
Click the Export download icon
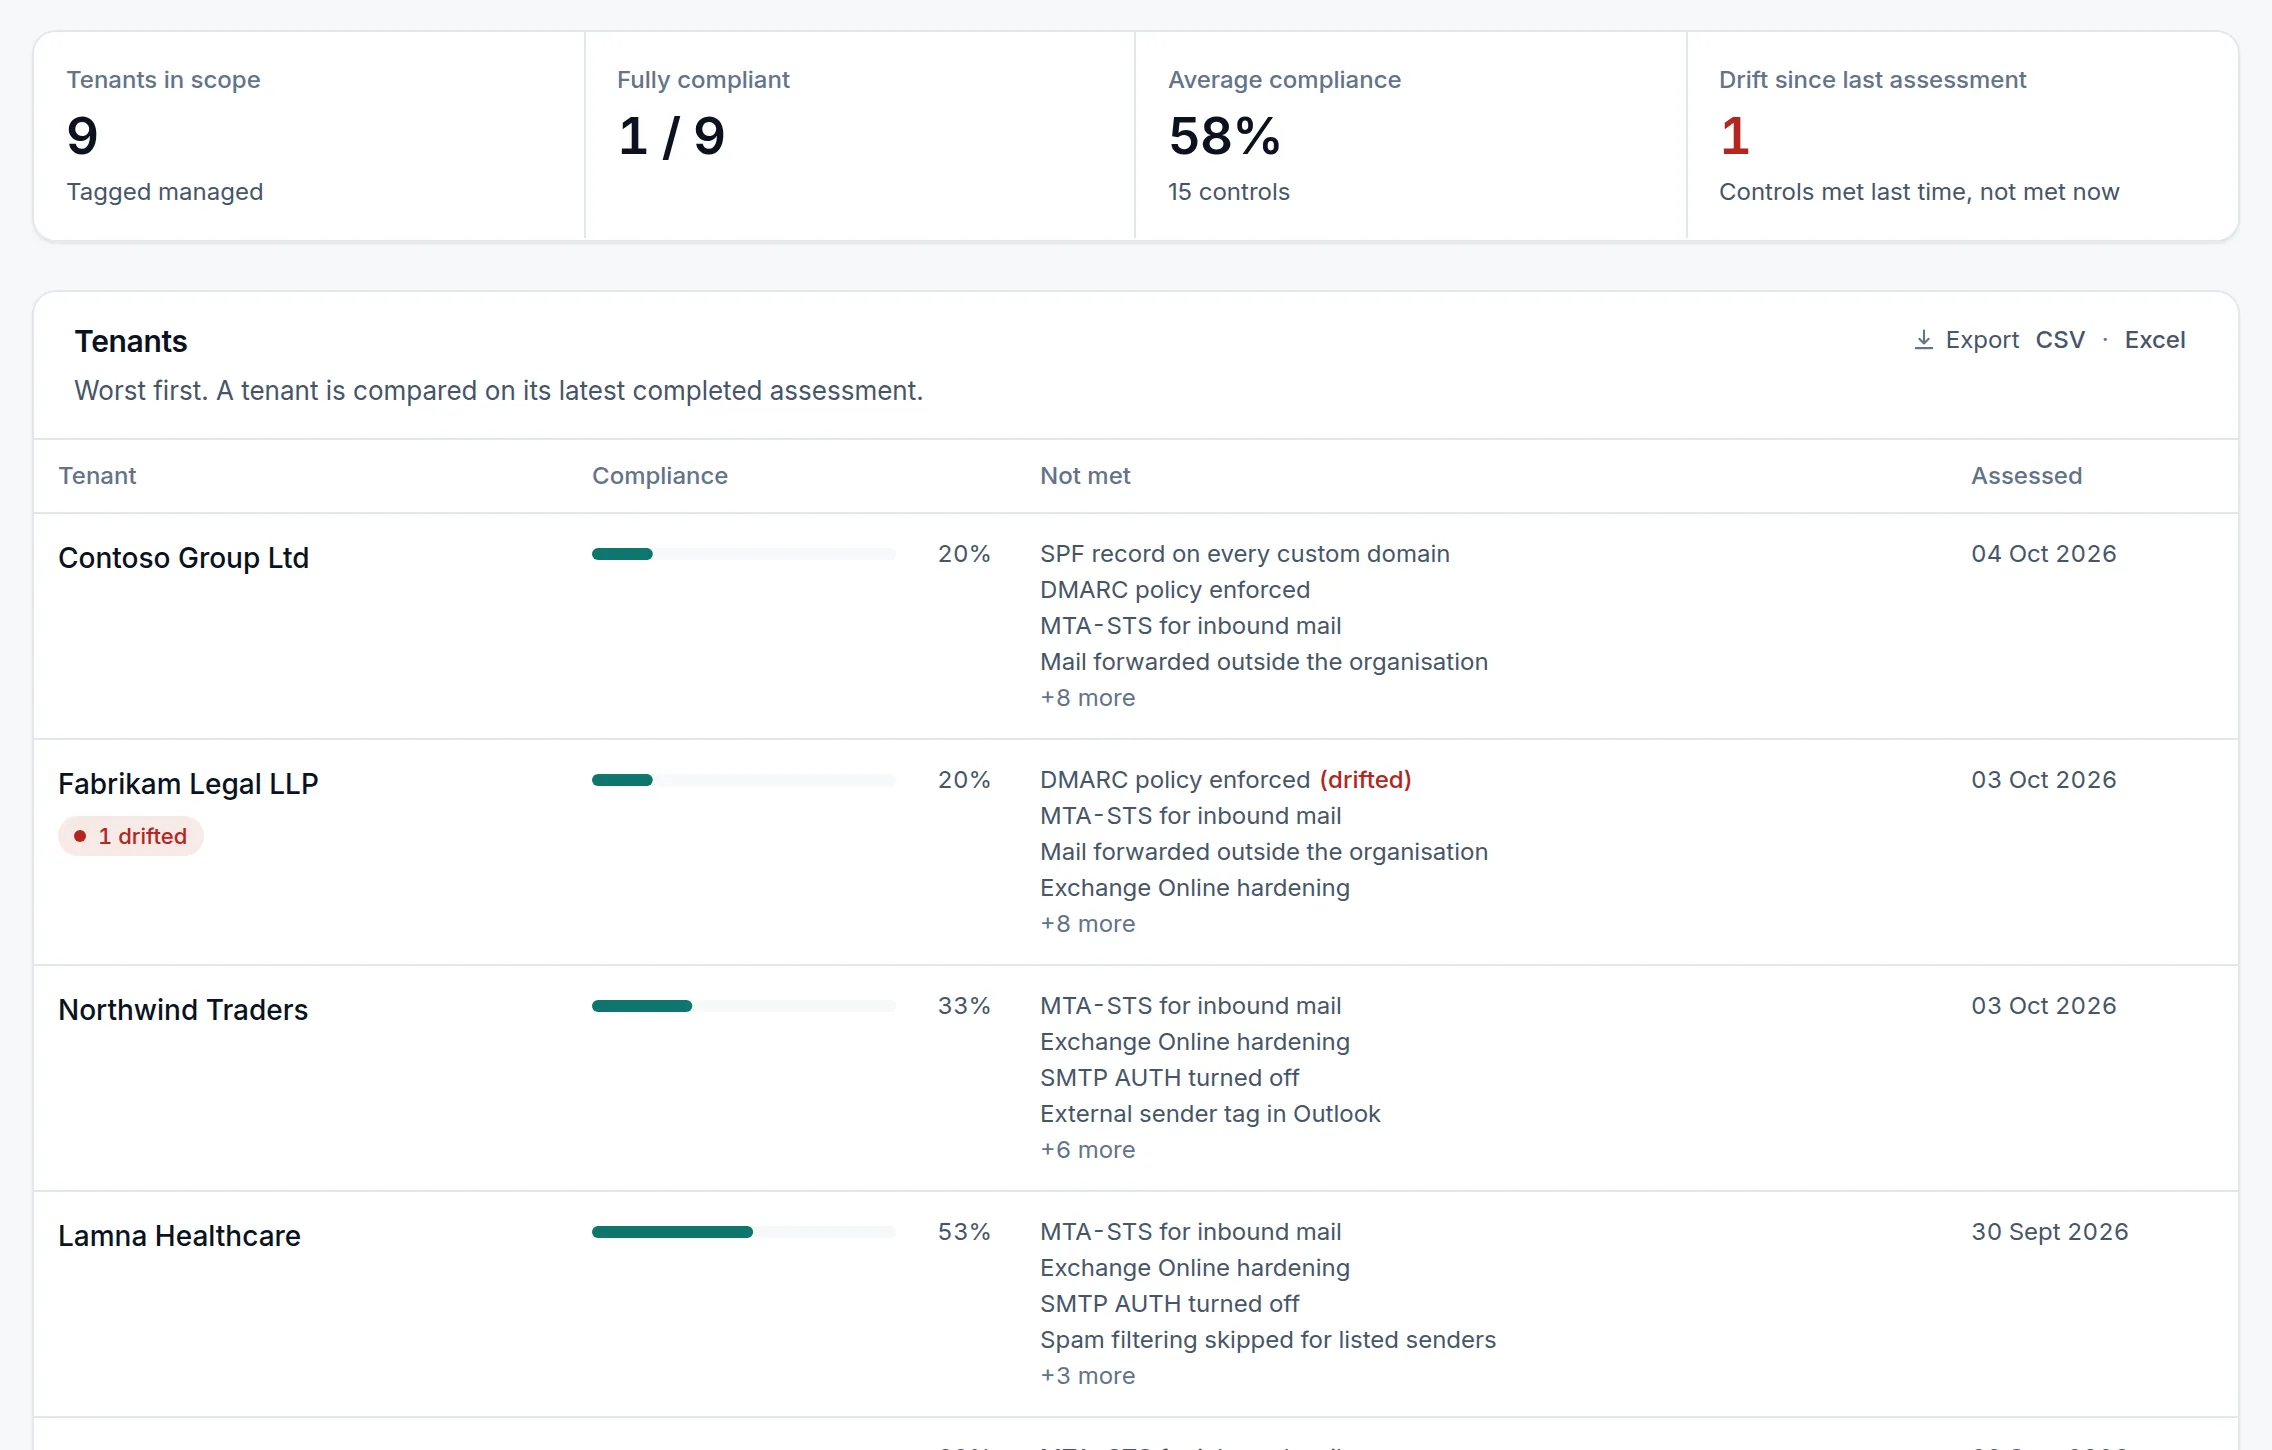[x=1923, y=340]
